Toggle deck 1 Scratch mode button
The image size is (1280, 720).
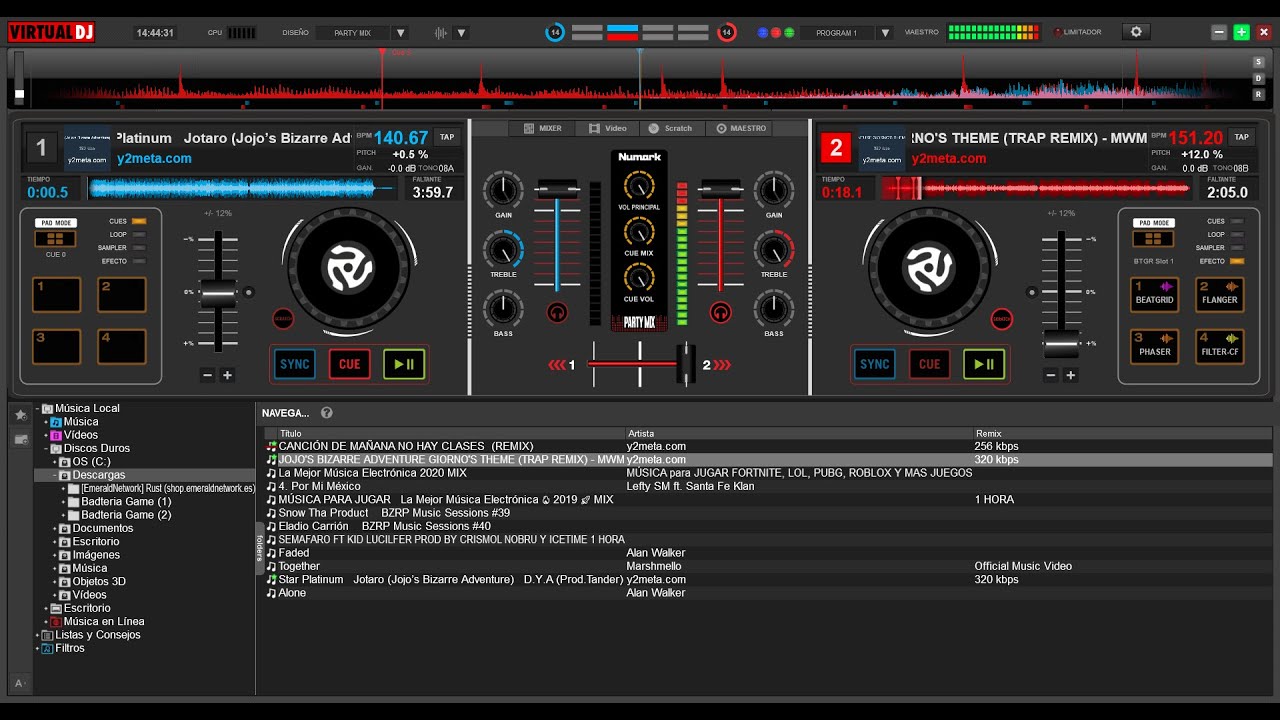pos(284,319)
